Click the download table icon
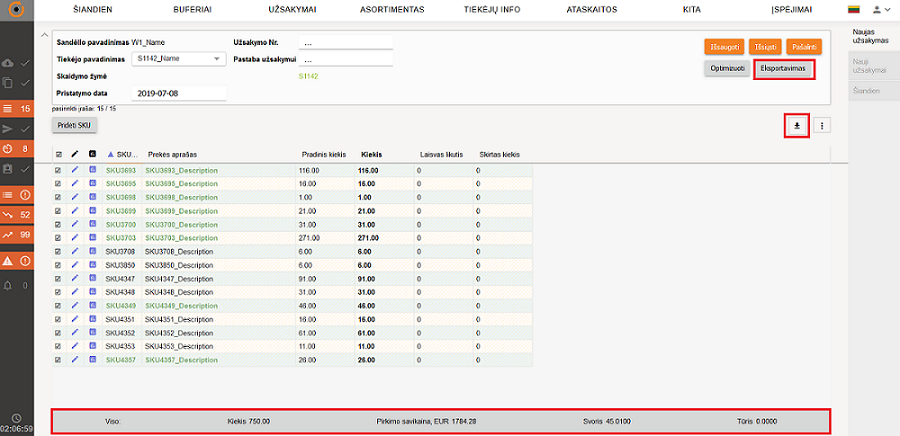The height and width of the screenshot is (436, 900). click(x=797, y=125)
